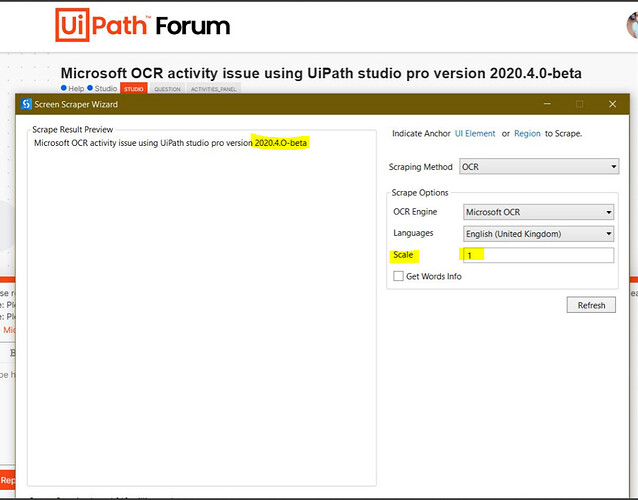The width and height of the screenshot is (638, 500).
Task: Select the orange STUDIO tag
Action: (134, 89)
